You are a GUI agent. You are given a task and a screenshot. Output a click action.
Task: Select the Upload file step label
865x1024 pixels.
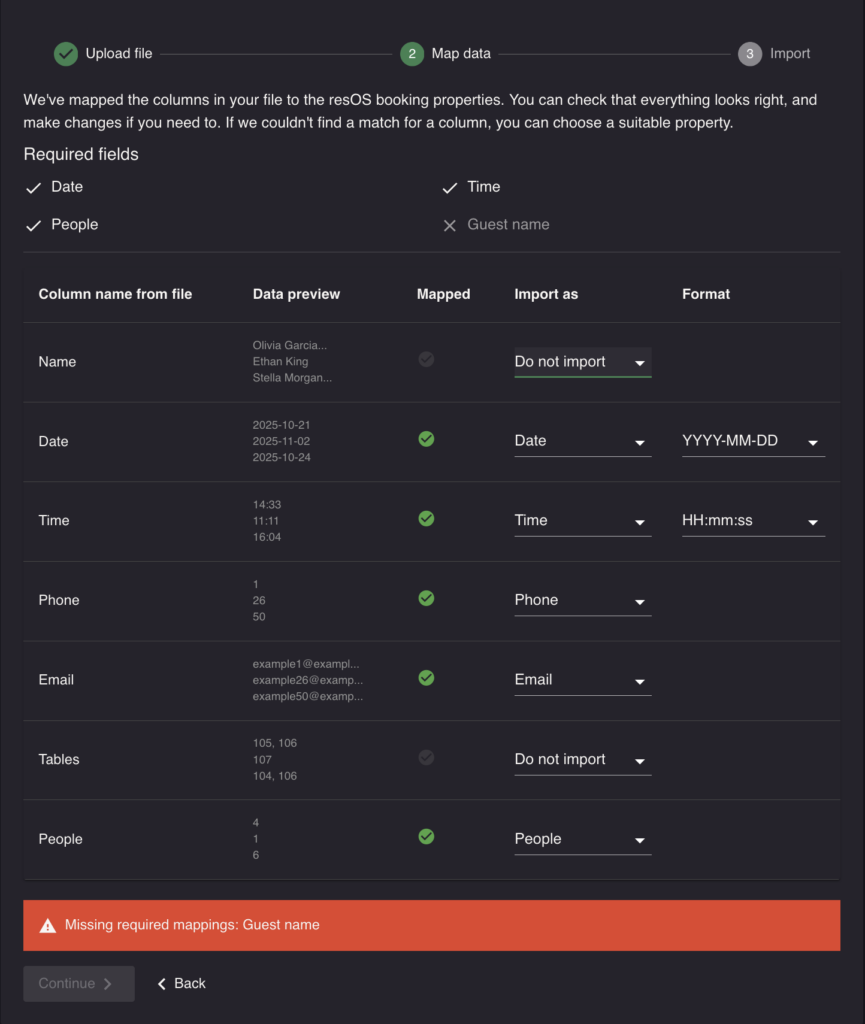pos(119,54)
